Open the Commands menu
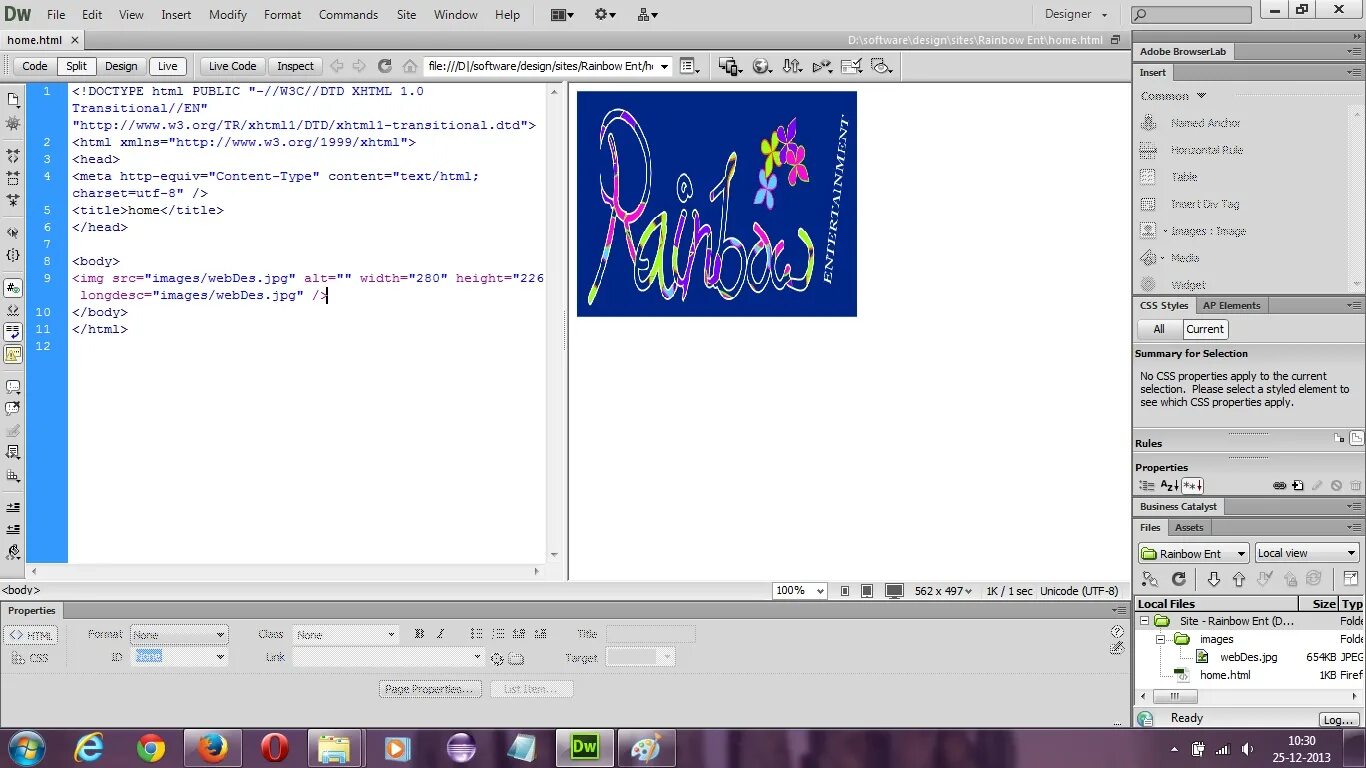1366x768 pixels. pyautogui.click(x=348, y=15)
